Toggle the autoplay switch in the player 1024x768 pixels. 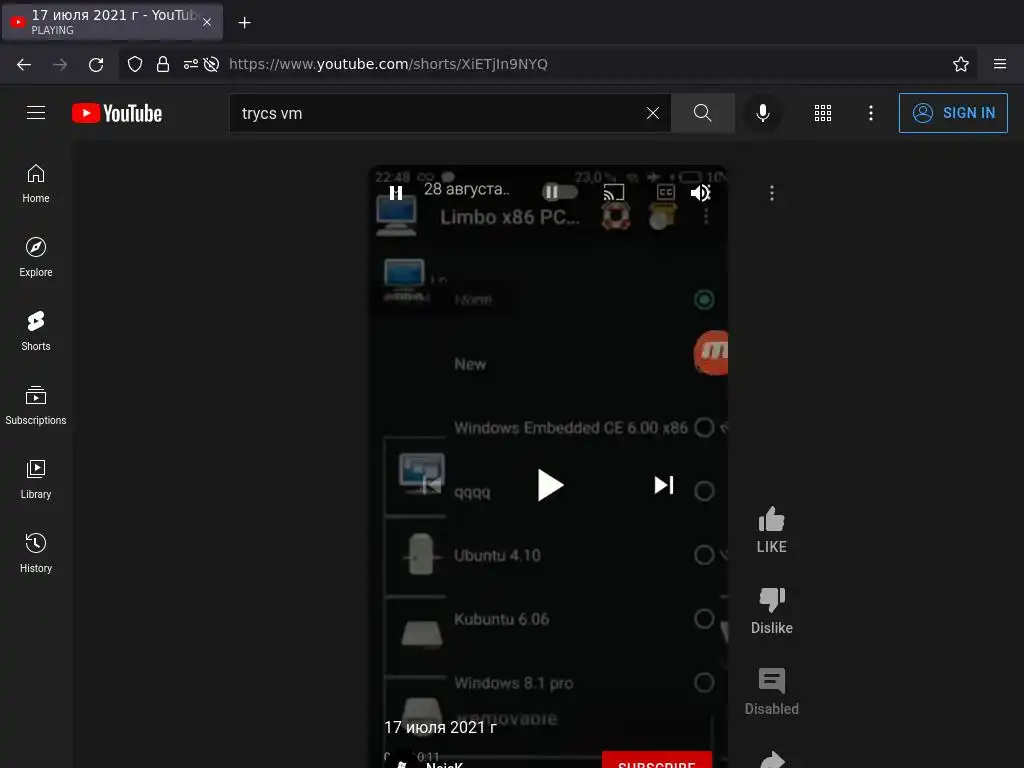560,192
